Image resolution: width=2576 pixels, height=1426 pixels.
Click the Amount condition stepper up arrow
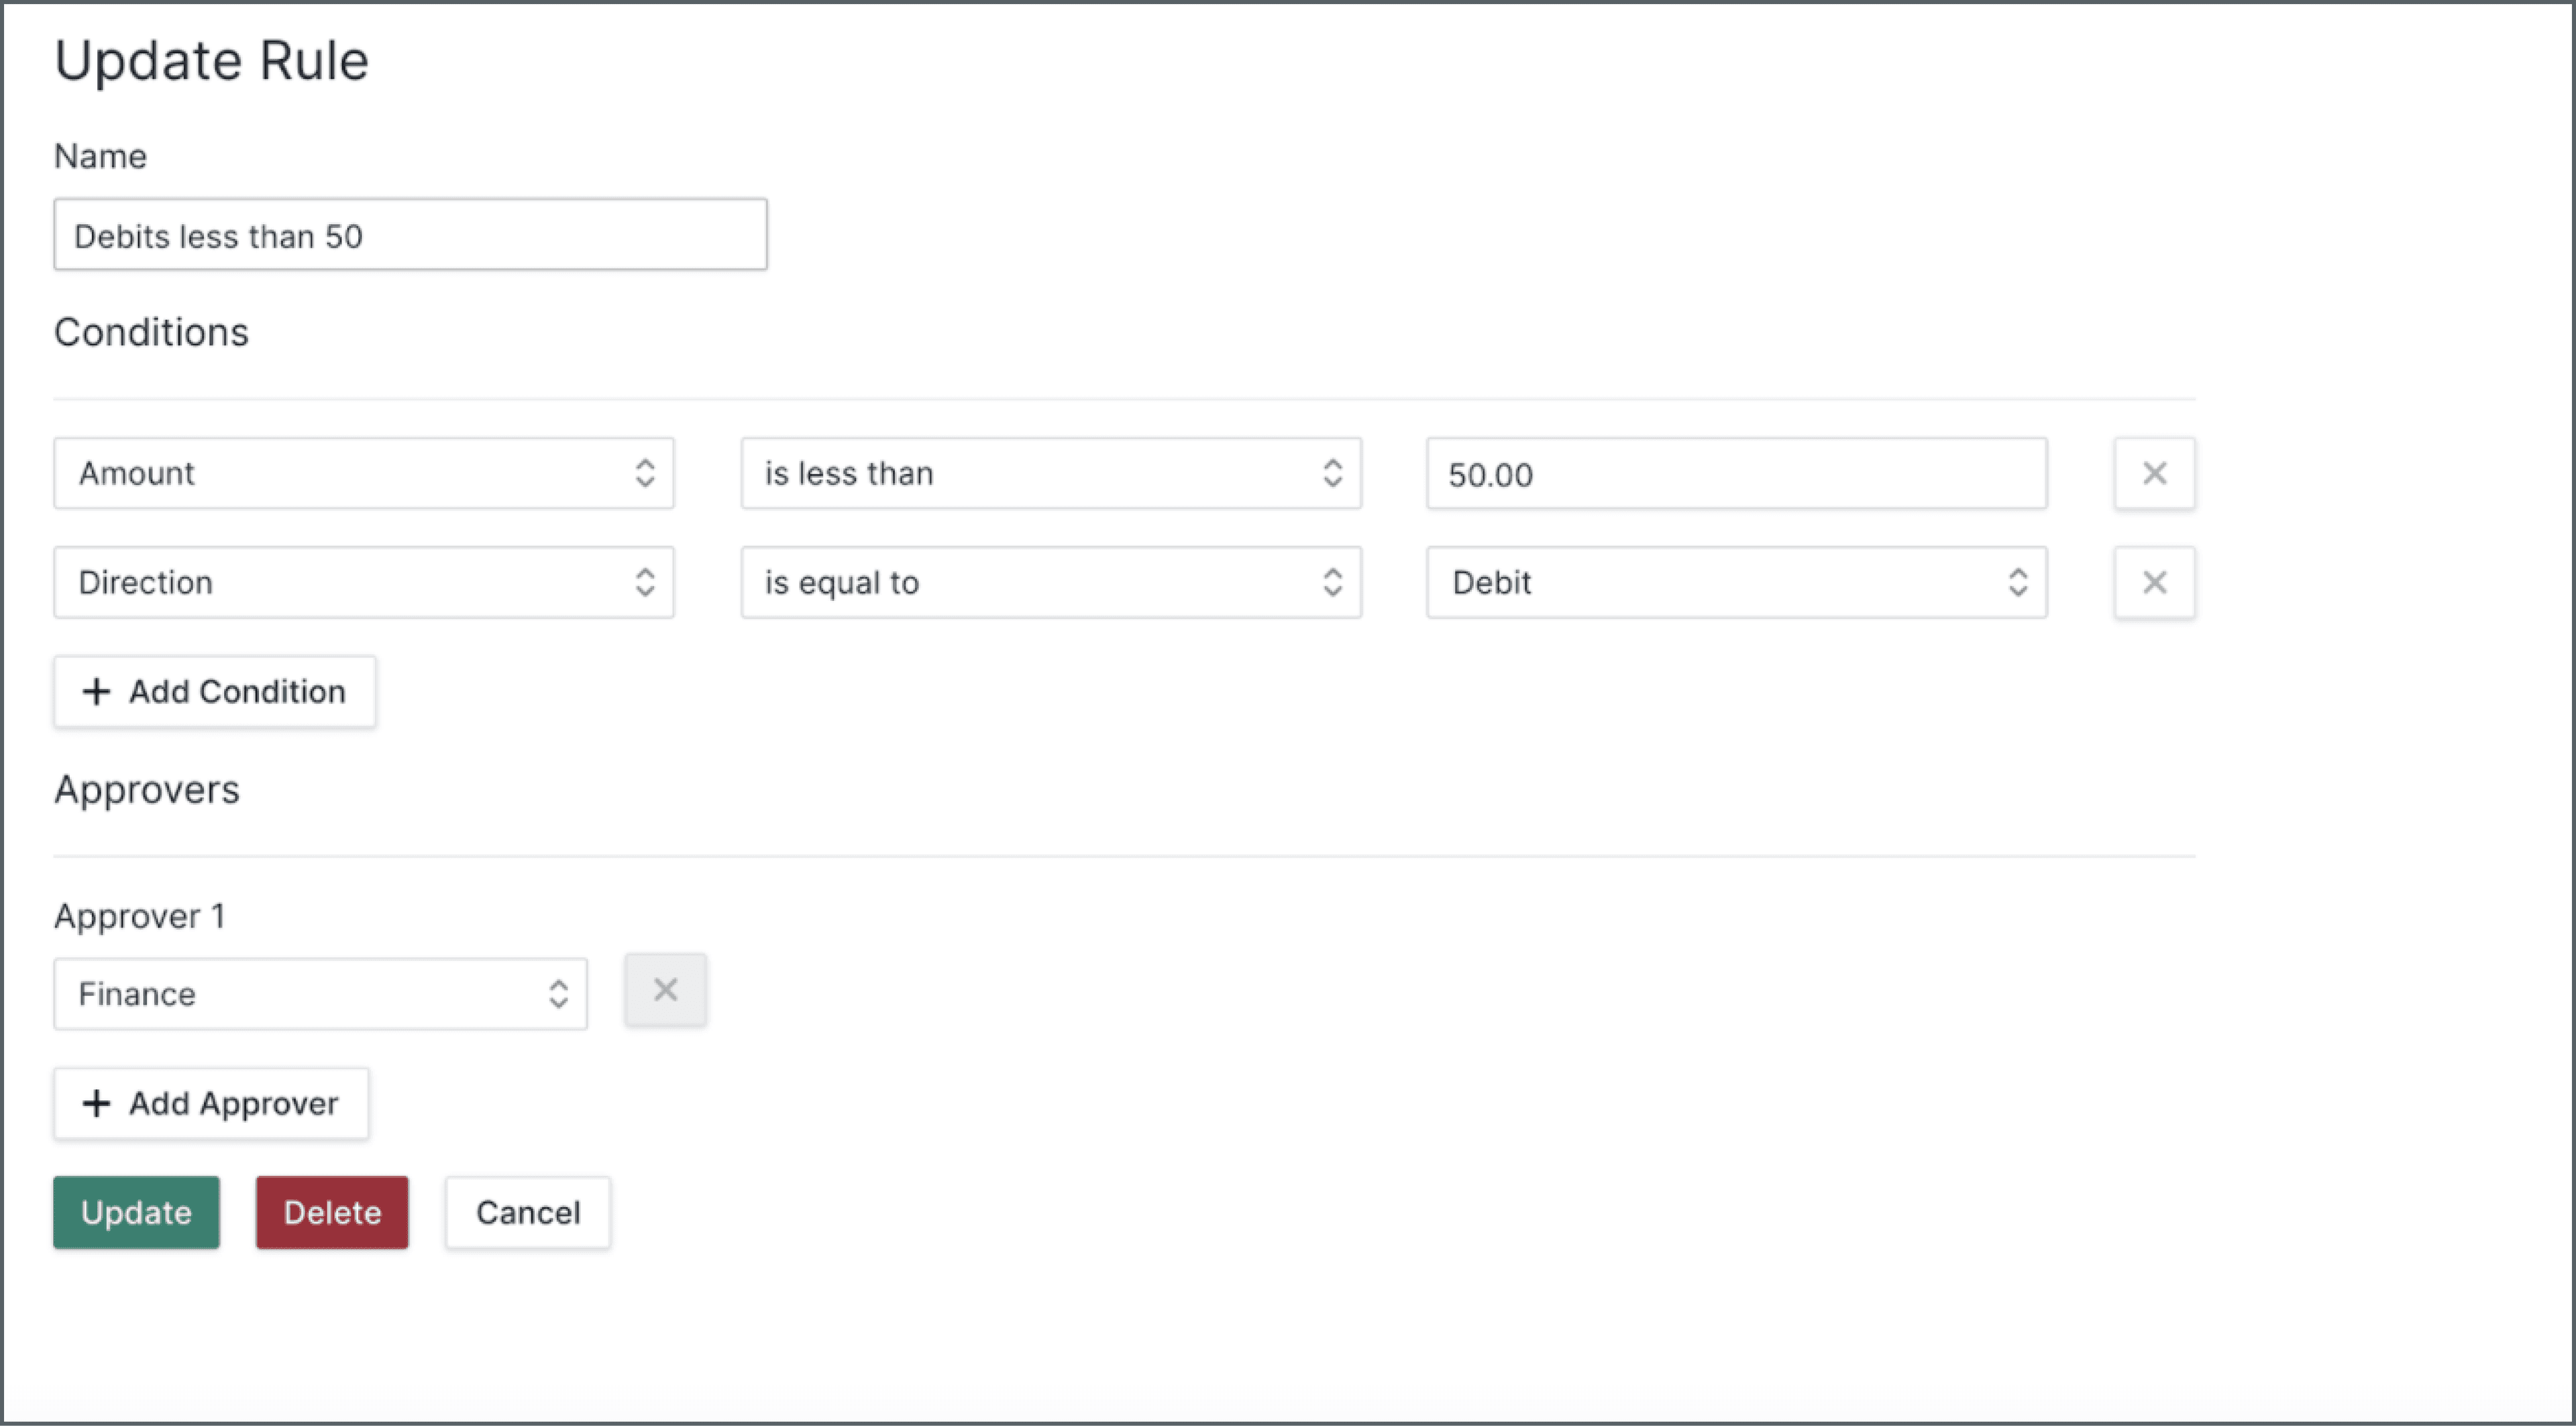point(645,463)
